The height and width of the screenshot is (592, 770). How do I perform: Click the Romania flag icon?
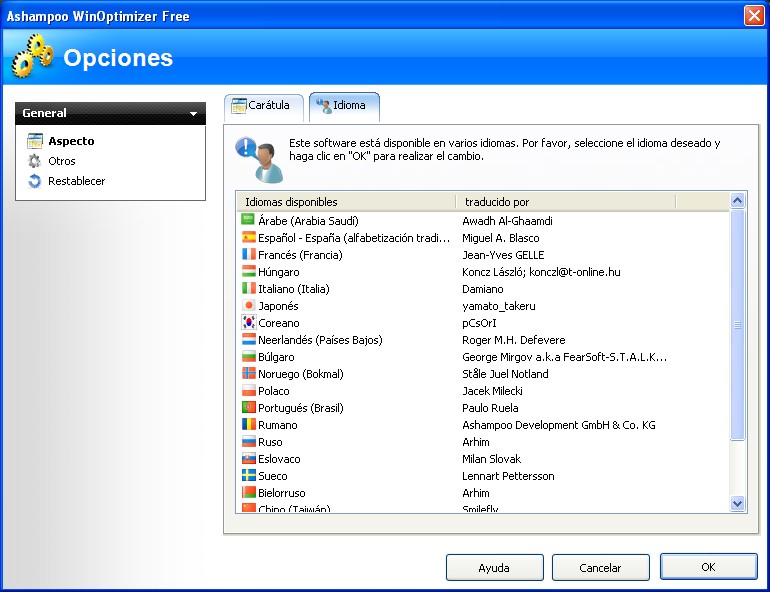[248, 424]
